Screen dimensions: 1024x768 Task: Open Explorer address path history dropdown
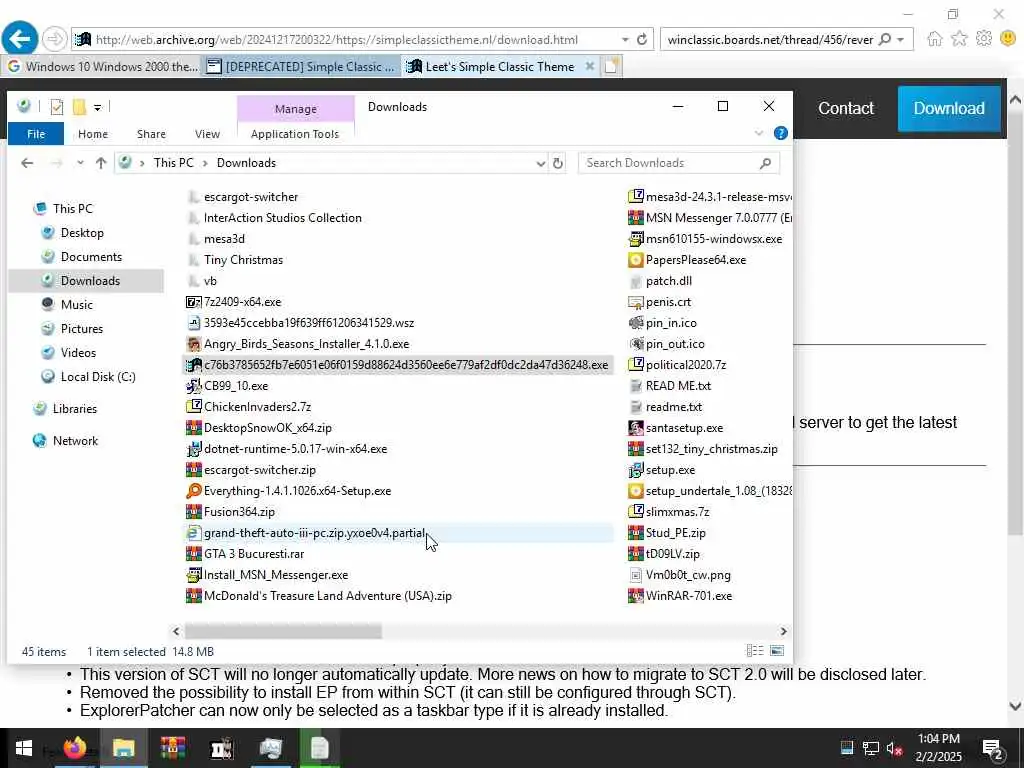[x=541, y=163]
